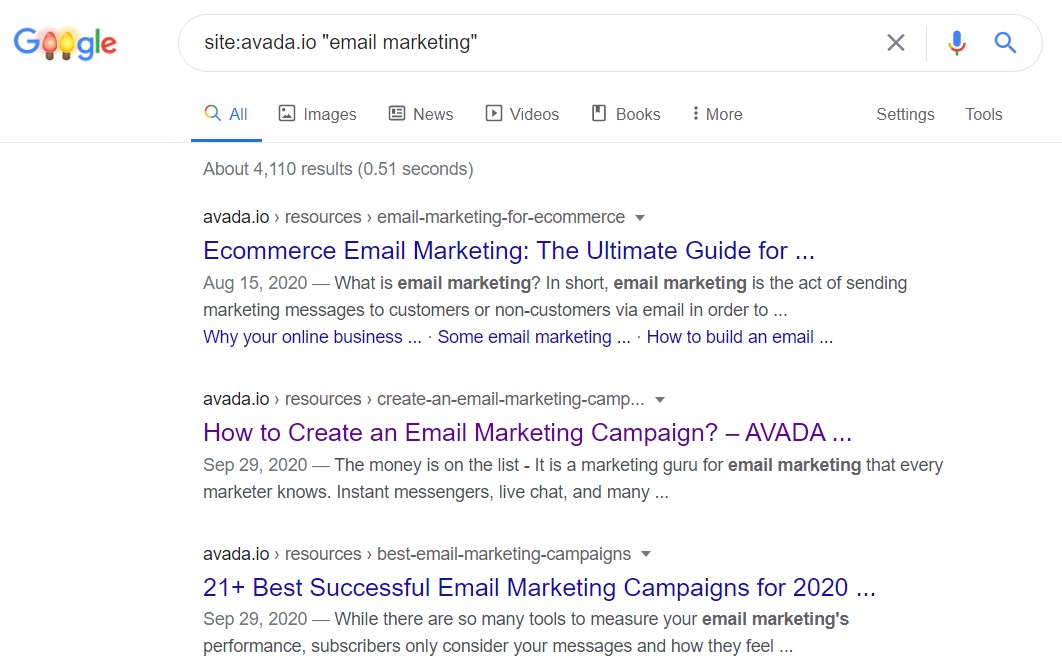
Task: Expand arrow beside email-marketing-for-ecommerce URL
Action: (x=640, y=218)
